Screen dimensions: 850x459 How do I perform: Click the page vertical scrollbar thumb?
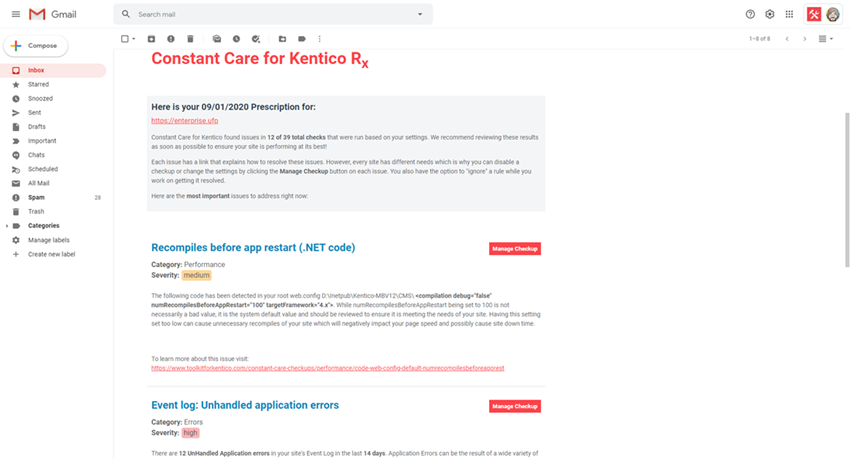pyautogui.click(x=847, y=190)
